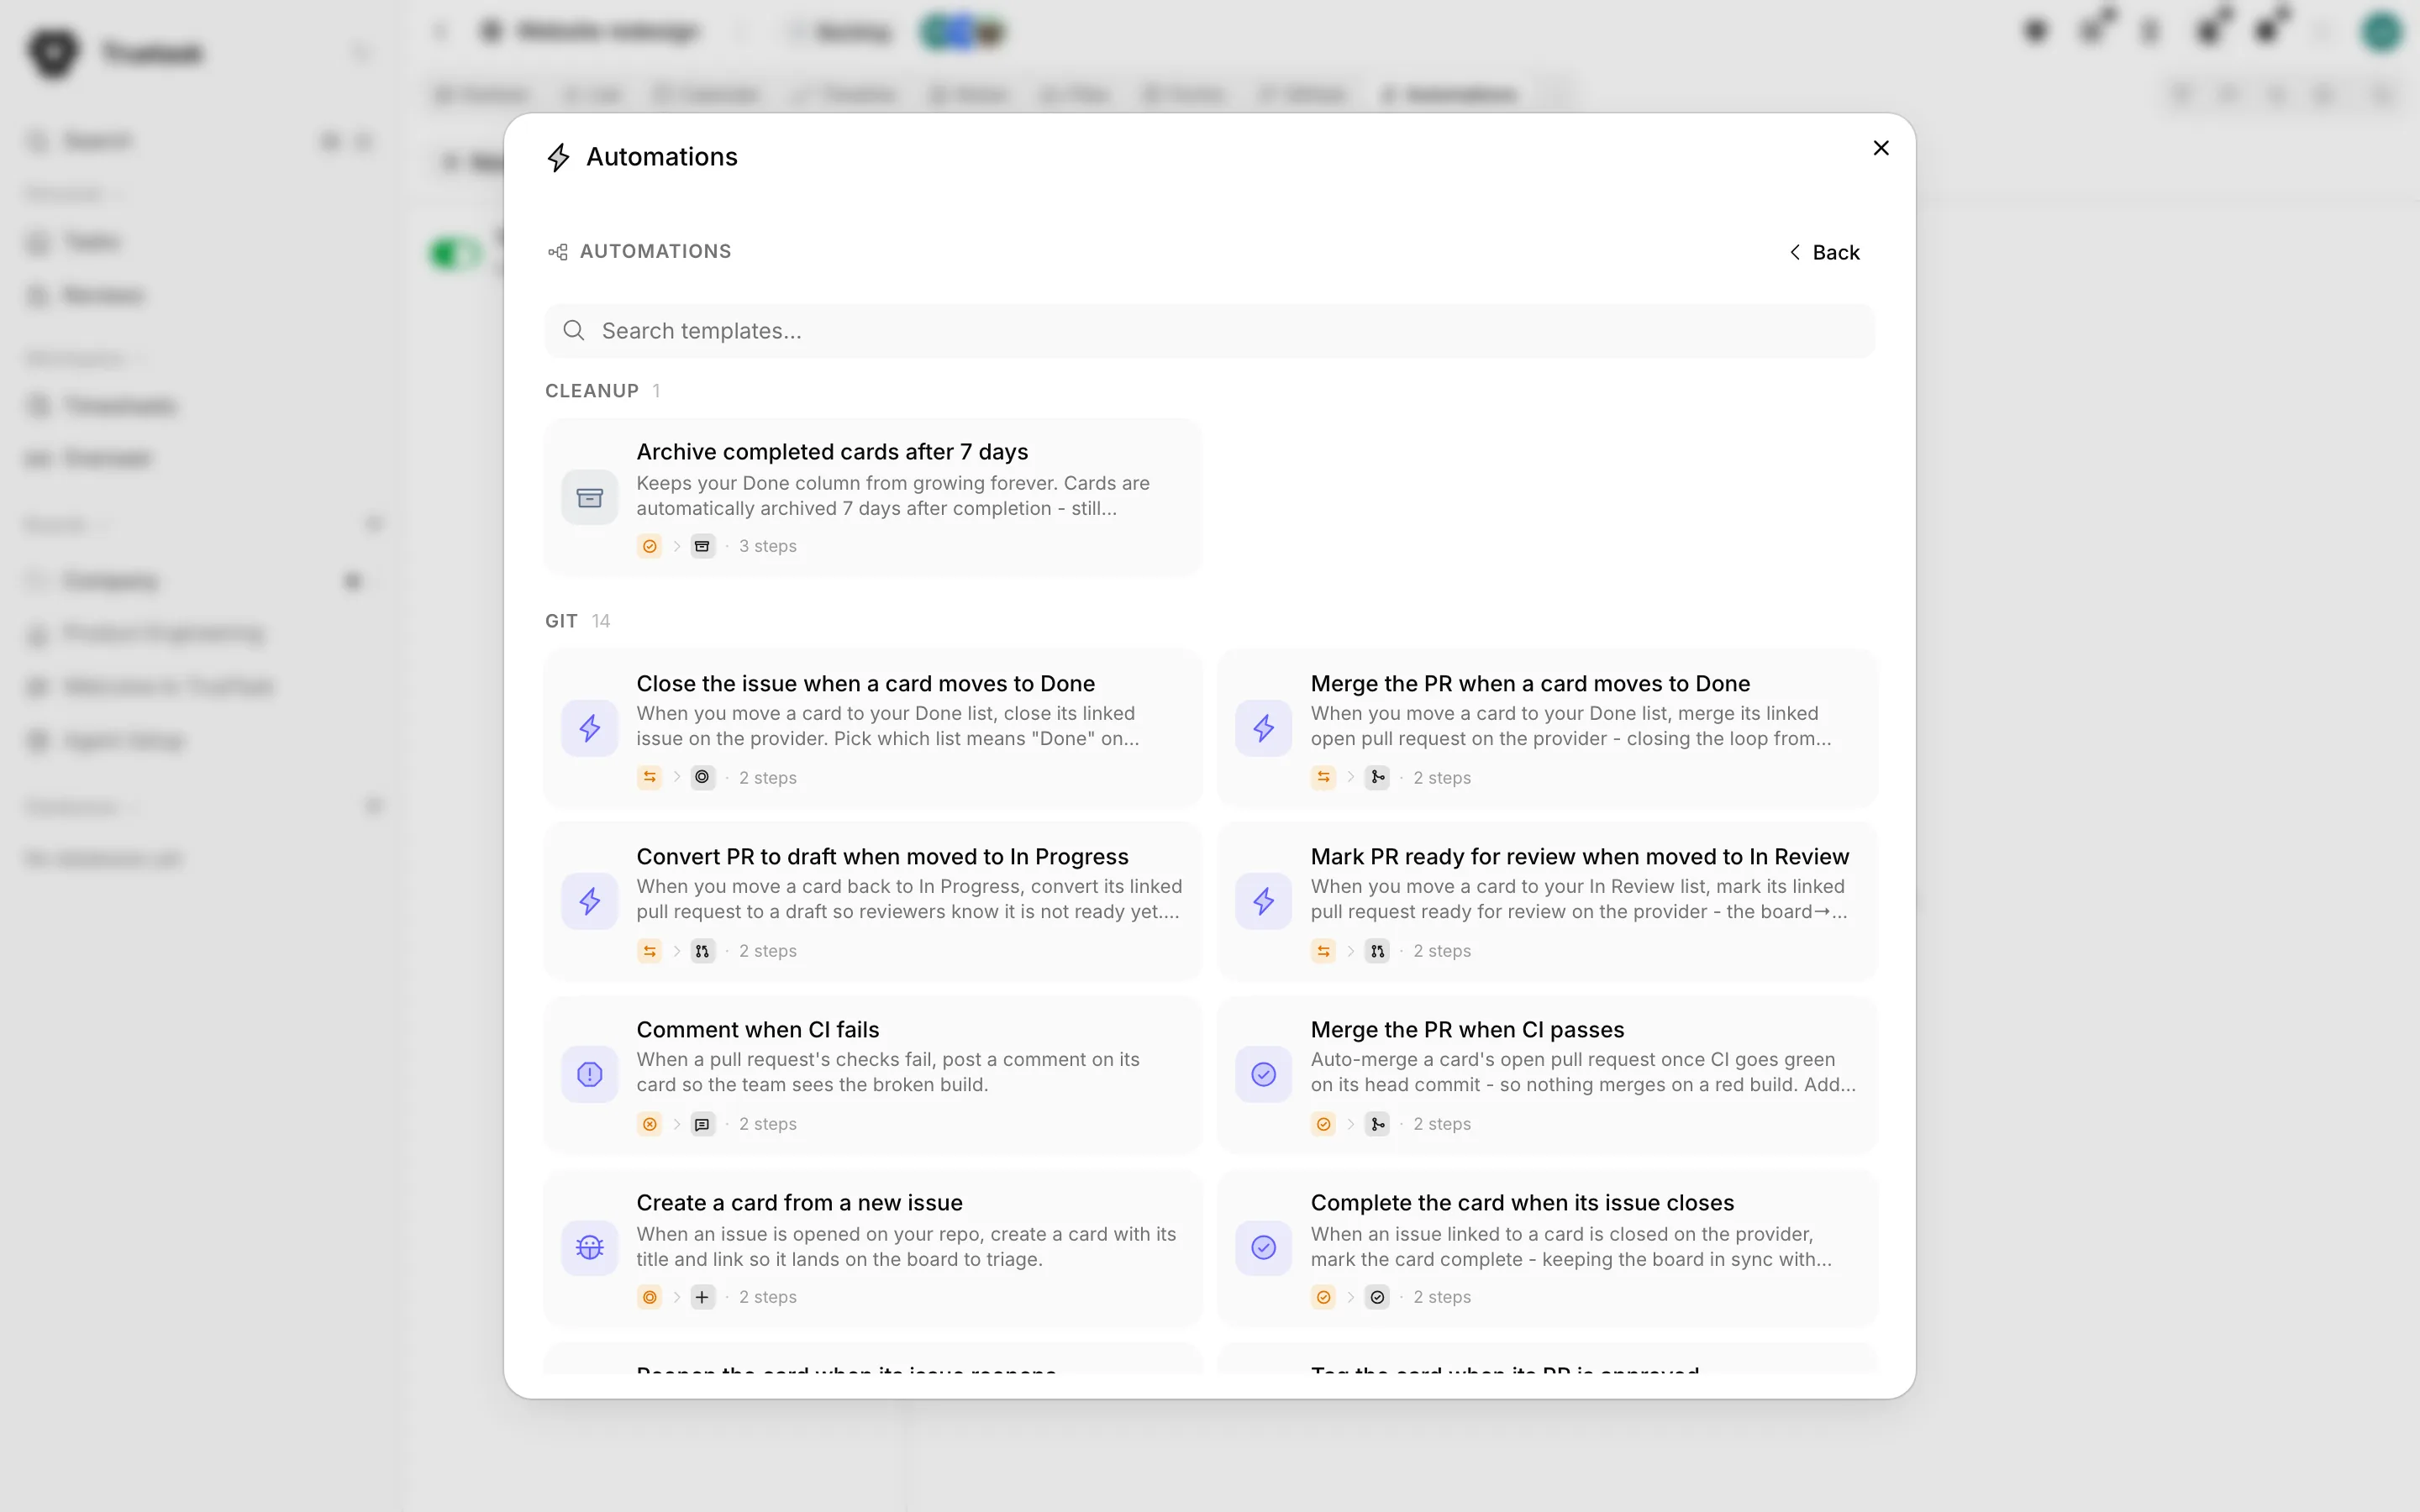Click '2 steps' label under Complete the card
The image size is (2420, 1512).
point(1441,1297)
